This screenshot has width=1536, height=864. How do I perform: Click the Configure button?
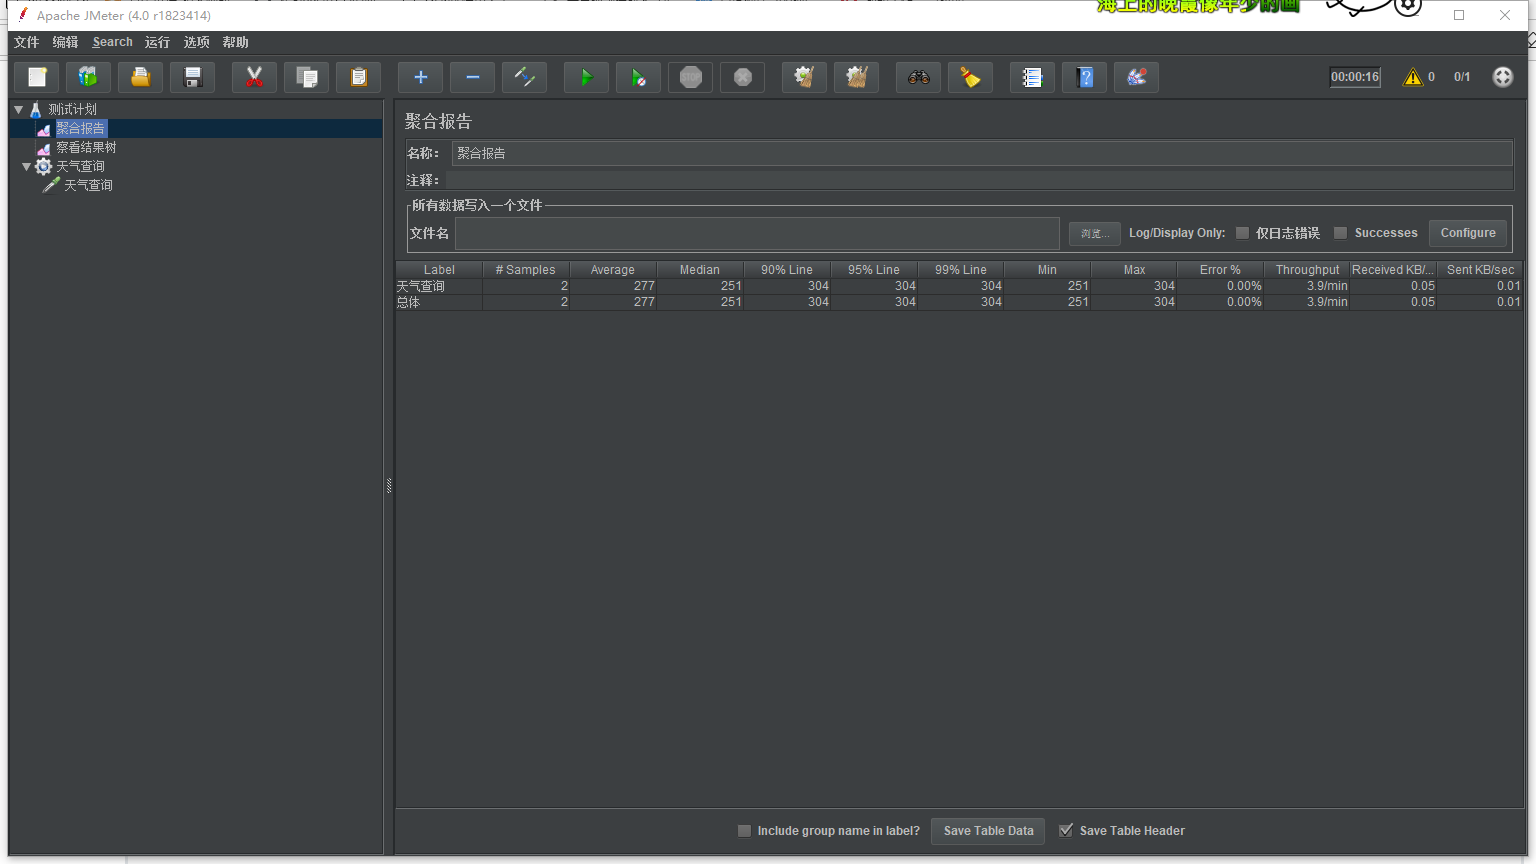pyautogui.click(x=1467, y=233)
